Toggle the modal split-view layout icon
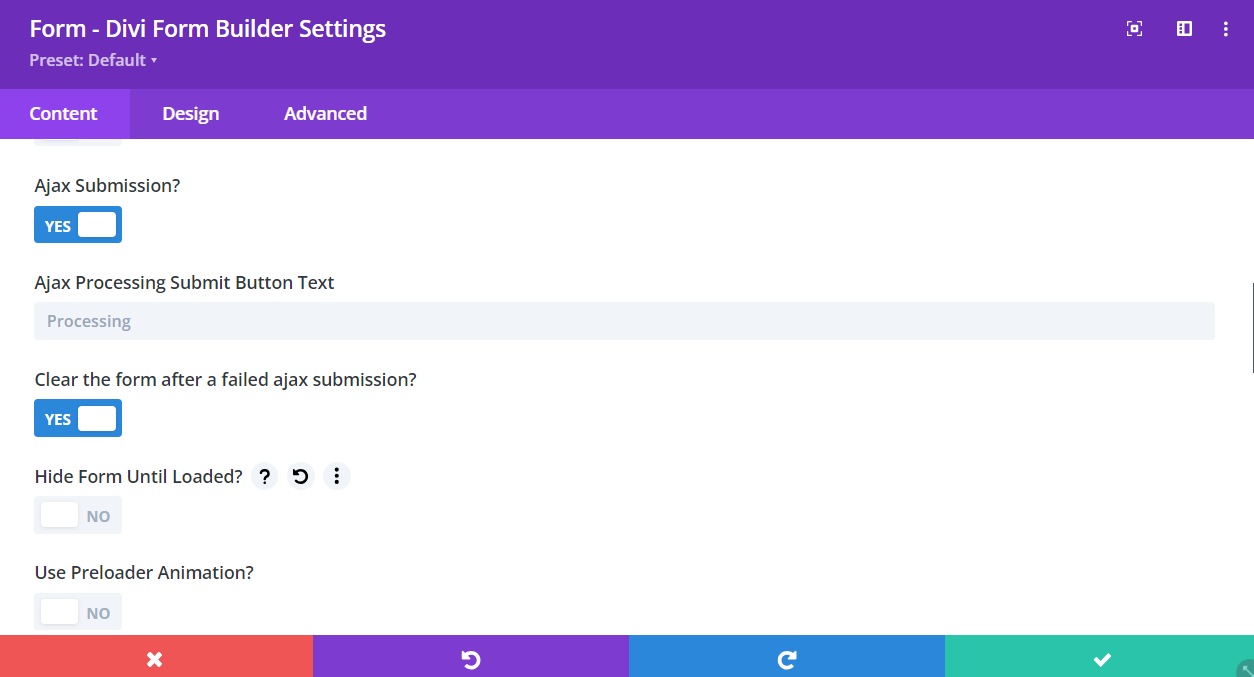The width and height of the screenshot is (1254, 677). (1183, 28)
